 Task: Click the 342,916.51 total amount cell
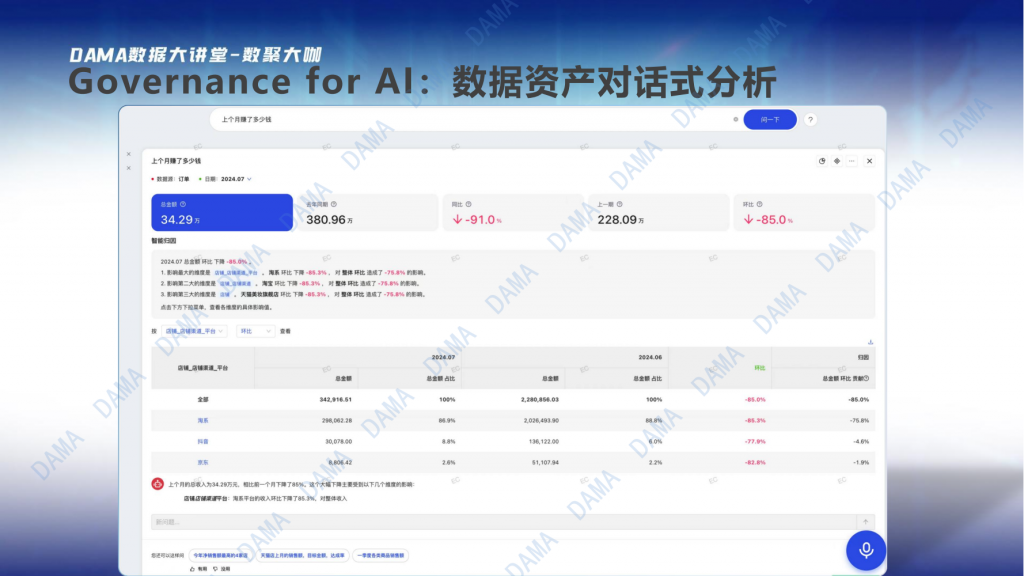pyautogui.click(x=336, y=400)
